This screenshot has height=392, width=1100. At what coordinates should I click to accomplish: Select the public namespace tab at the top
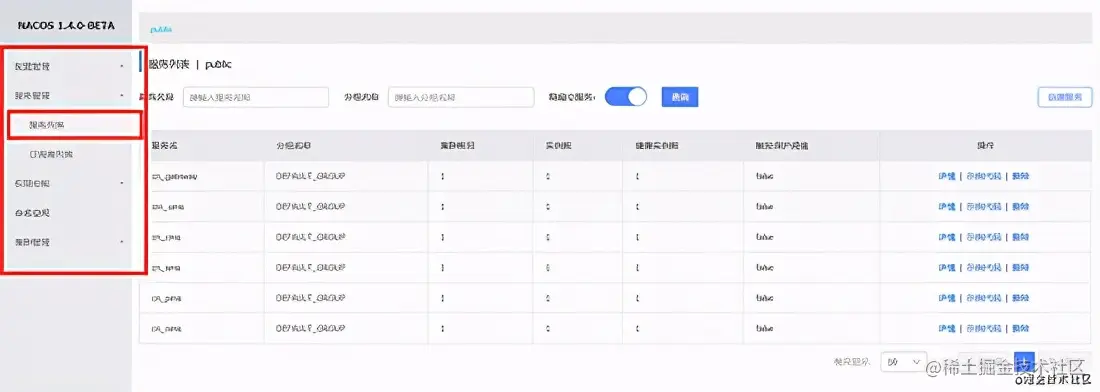[x=161, y=29]
